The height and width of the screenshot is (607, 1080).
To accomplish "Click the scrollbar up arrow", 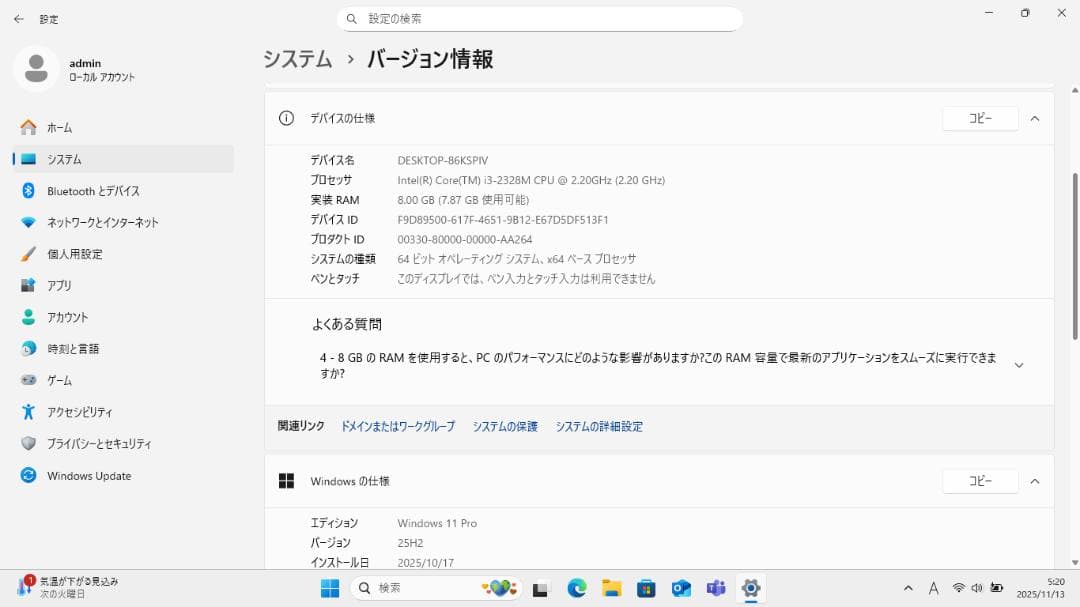I will click(x=1074, y=90).
